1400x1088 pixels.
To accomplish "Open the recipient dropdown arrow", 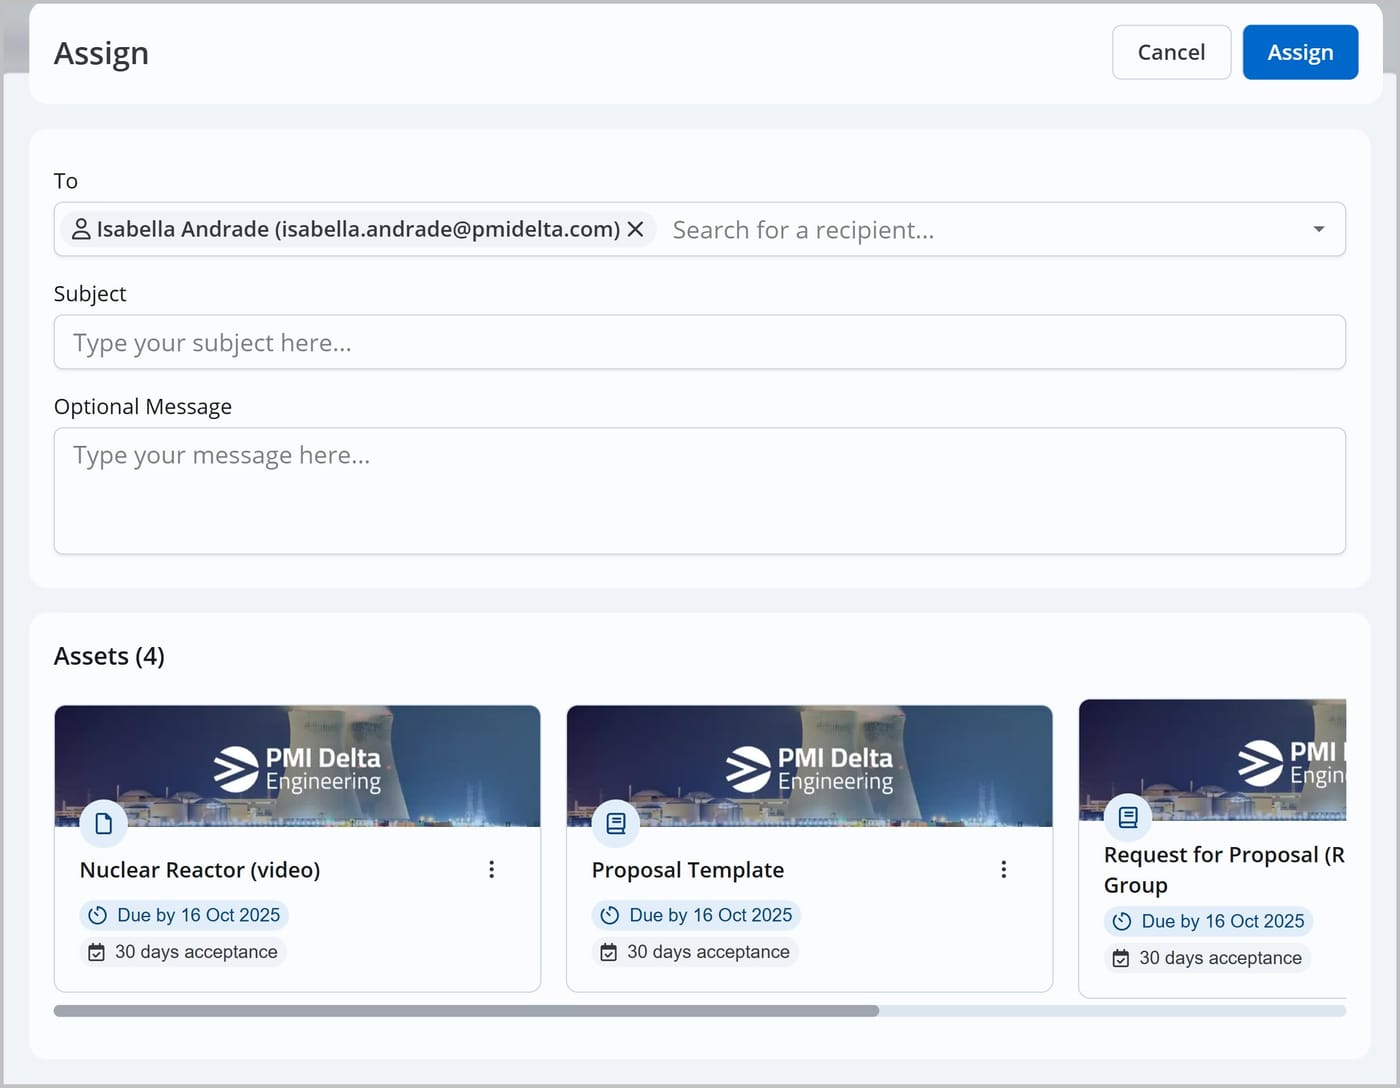I will 1318,229.
